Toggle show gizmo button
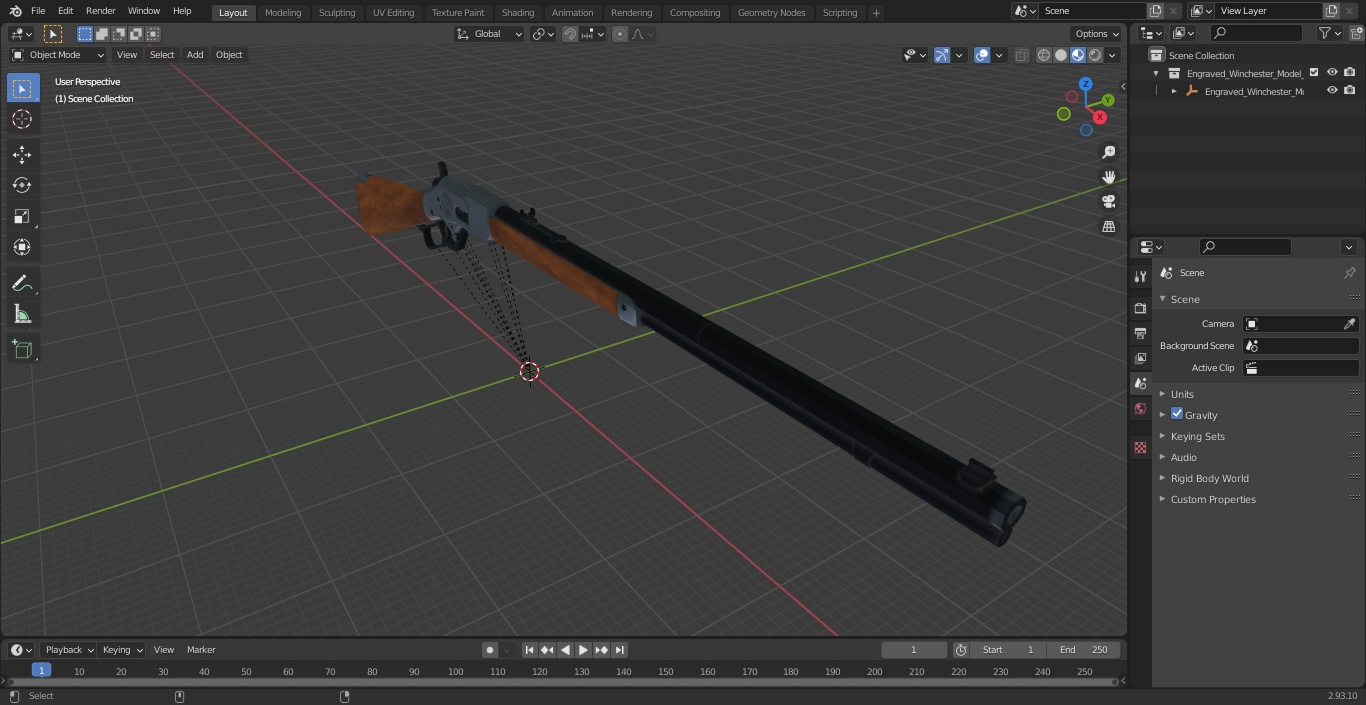This screenshot has height=705, width=1366. (x=942, y=55)
